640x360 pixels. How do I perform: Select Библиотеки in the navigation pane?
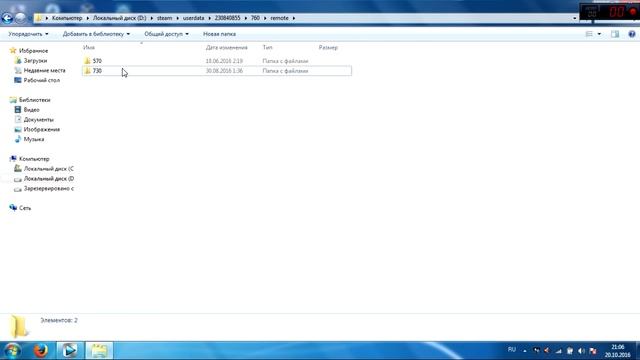coord(34,100)
